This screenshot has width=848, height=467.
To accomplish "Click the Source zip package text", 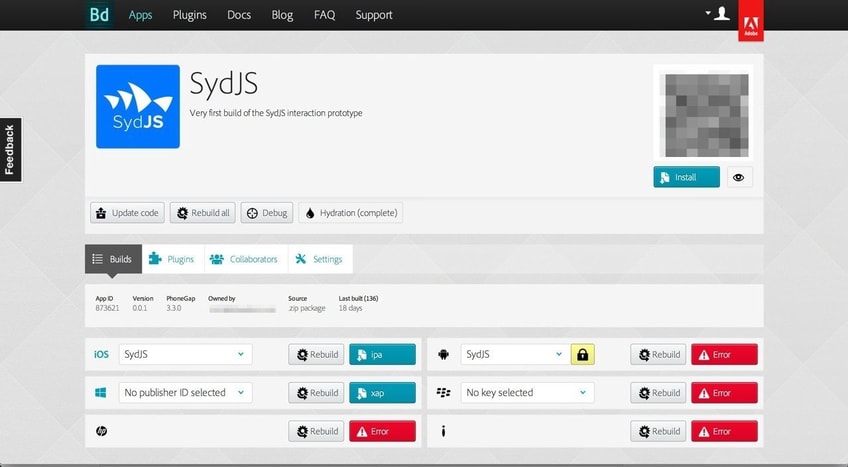I will click(x=307, y=308).
